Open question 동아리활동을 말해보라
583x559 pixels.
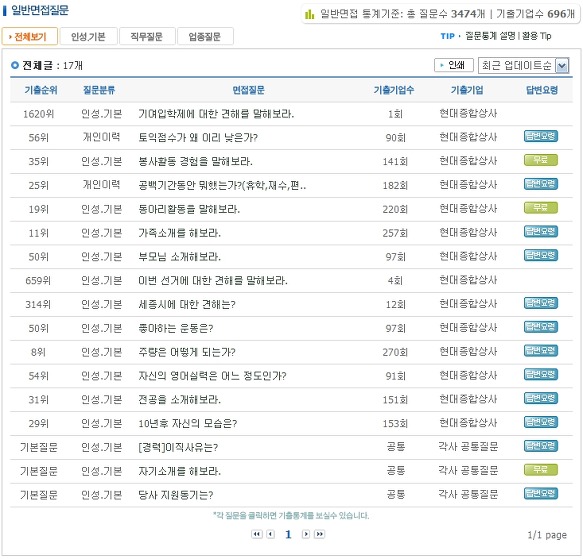(189, 209)
